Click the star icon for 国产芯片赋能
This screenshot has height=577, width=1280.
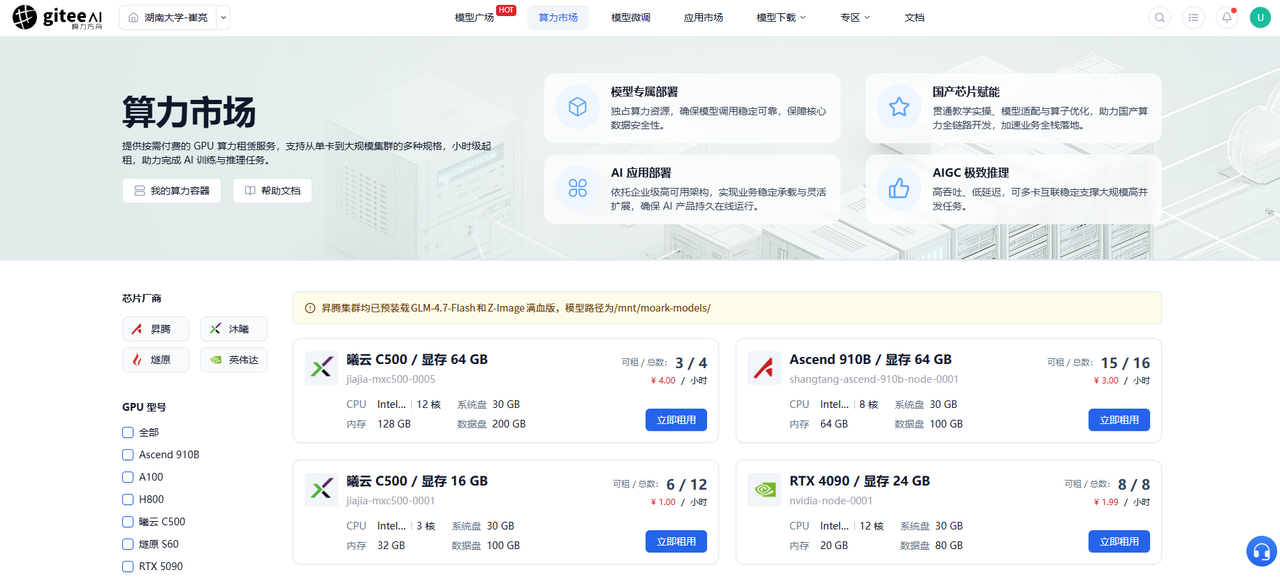tap(899, 107)
